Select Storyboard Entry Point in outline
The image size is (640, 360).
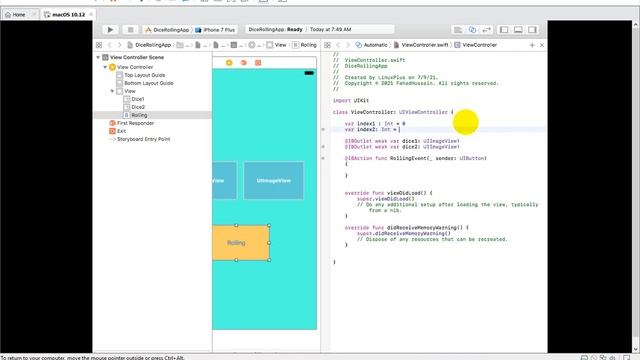click(143, 139)
